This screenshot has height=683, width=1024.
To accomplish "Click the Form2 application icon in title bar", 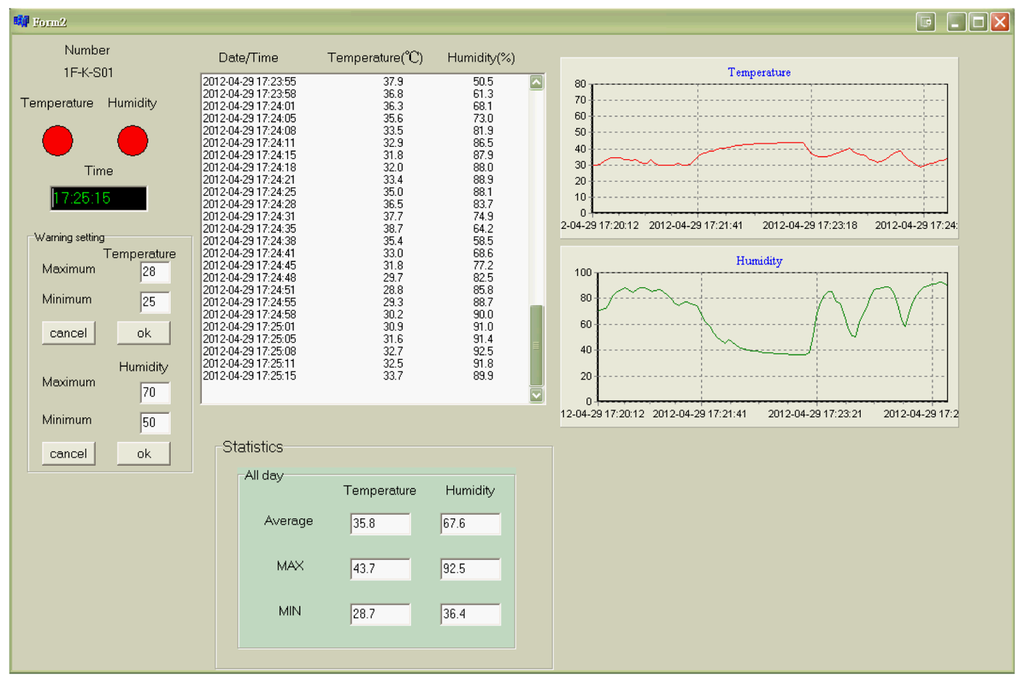I will [x=21, y=22].
